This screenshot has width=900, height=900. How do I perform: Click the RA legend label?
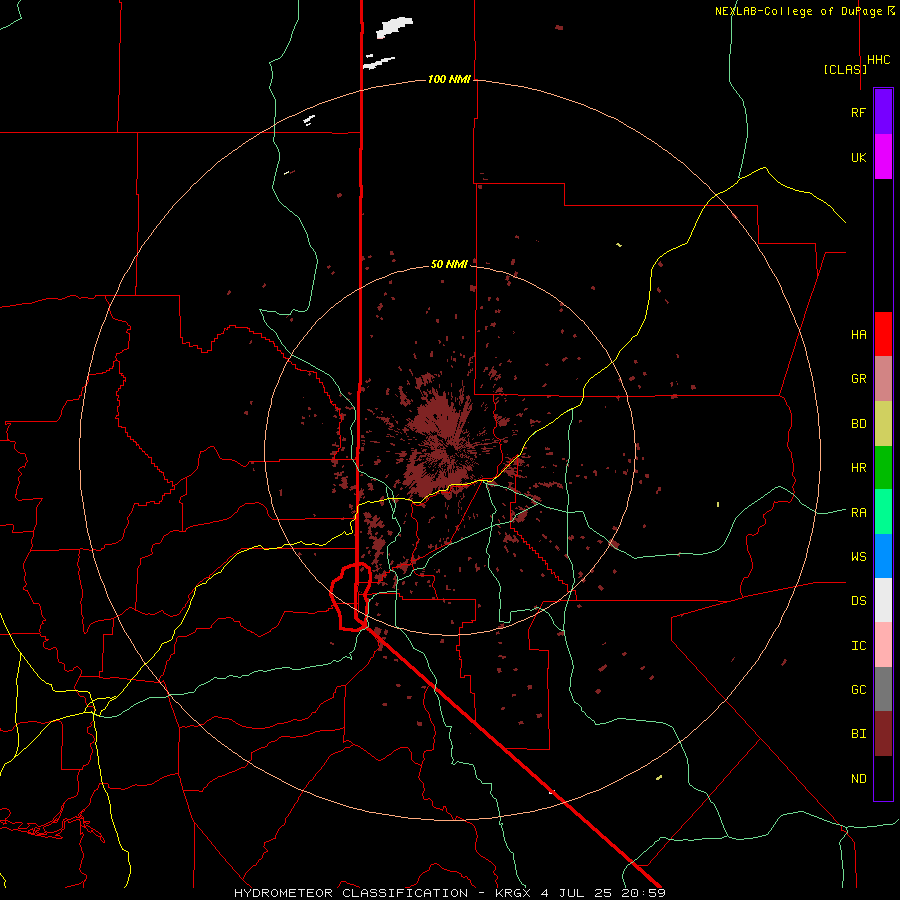(858, 513)
